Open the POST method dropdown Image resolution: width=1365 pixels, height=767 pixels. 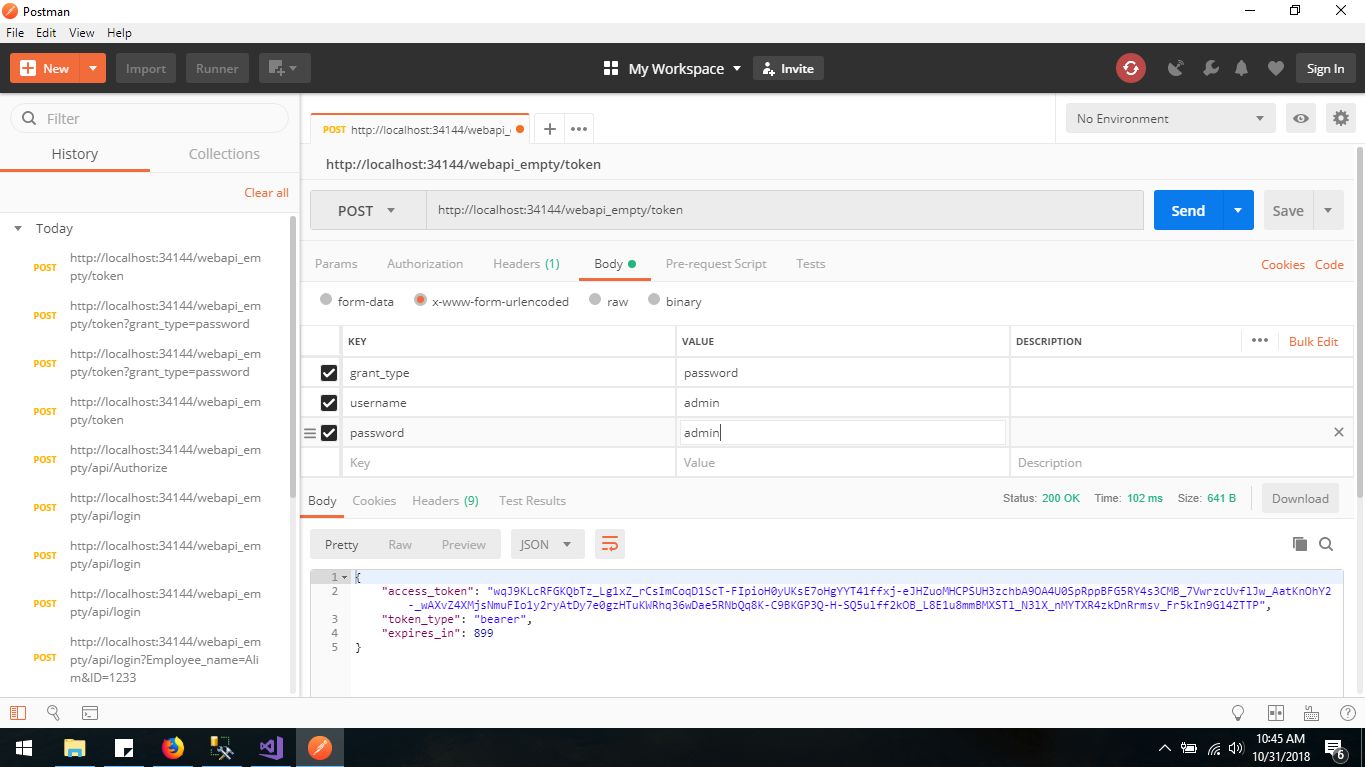[367, 210]
